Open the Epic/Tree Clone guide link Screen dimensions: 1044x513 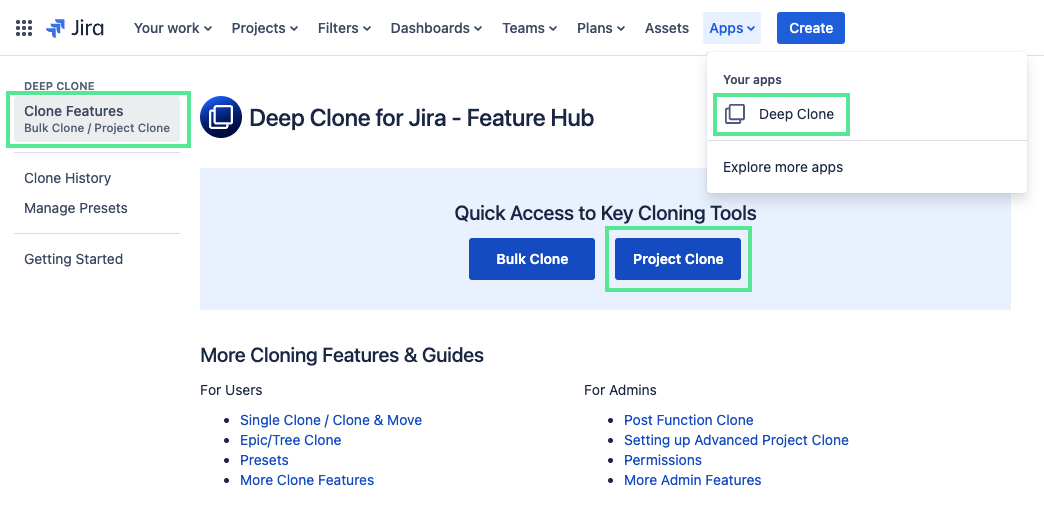point(290,440)
